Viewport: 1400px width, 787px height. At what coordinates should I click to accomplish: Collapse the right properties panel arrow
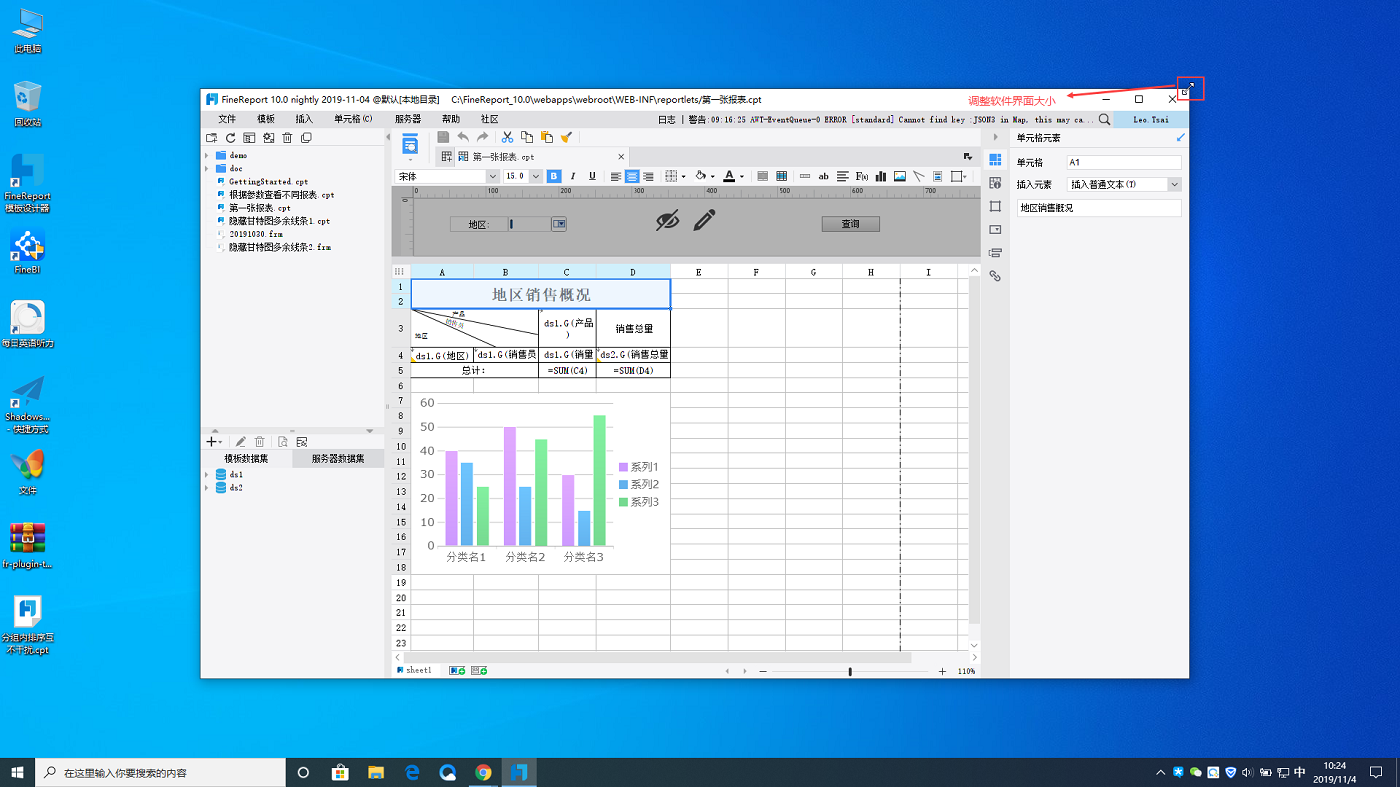point(995,137)
